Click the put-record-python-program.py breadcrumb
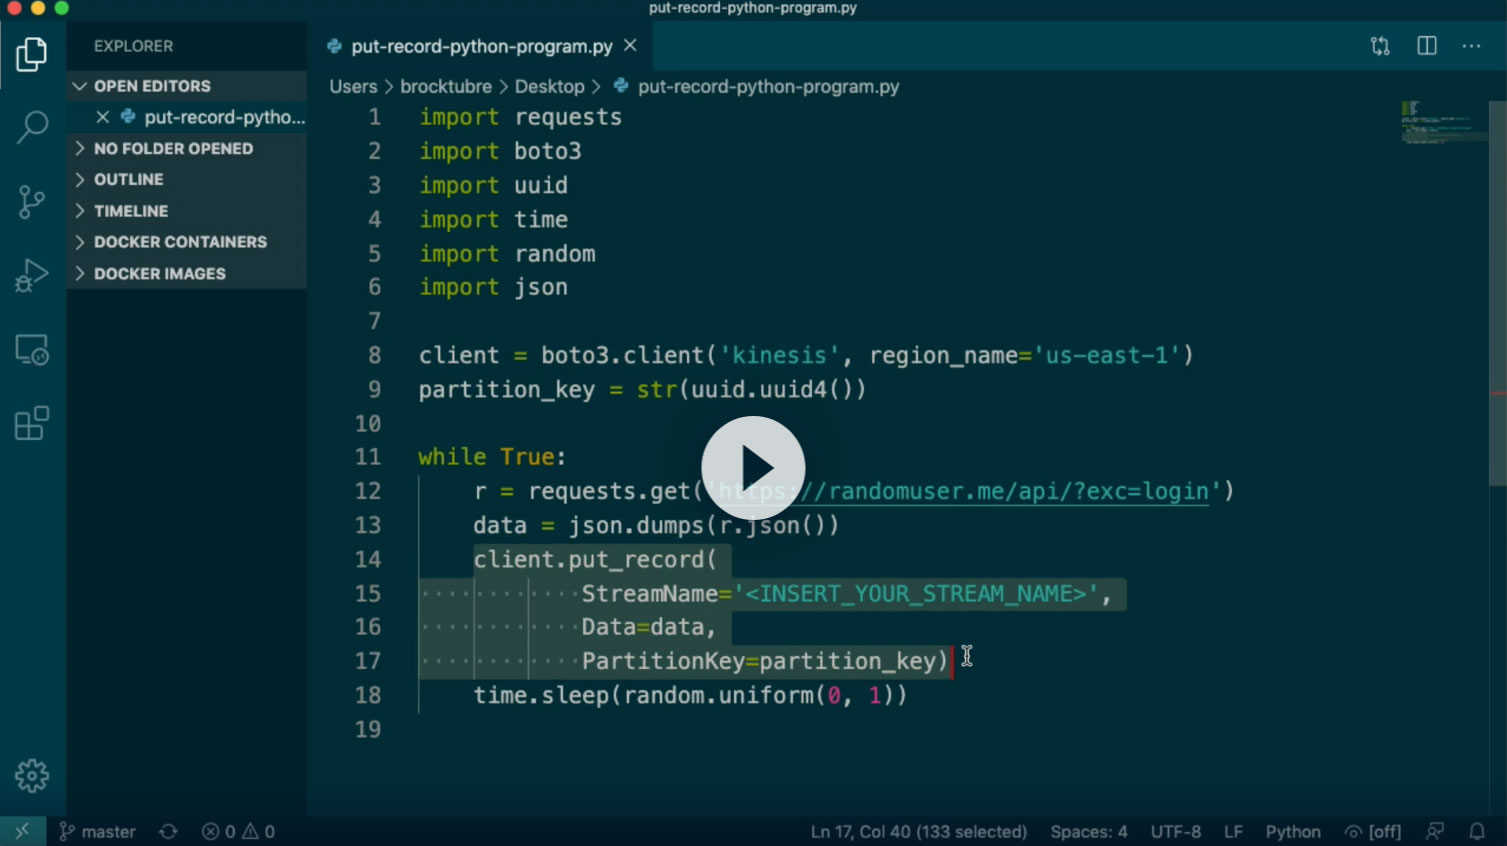Screen dimensions: 1507x846 point(768,86)
